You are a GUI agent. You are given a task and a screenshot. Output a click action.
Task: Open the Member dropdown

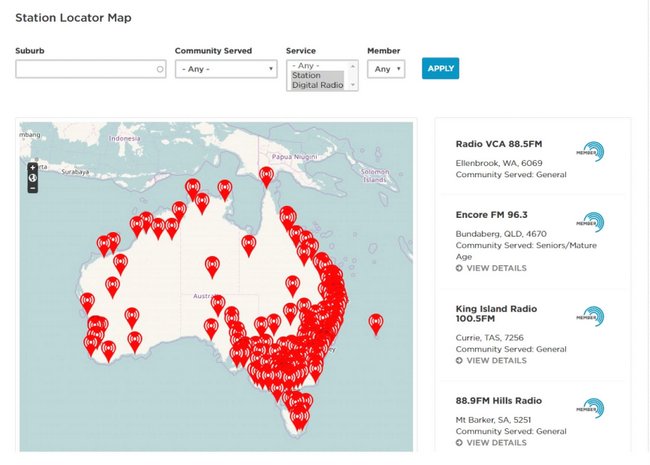click(x=386, y=69)
